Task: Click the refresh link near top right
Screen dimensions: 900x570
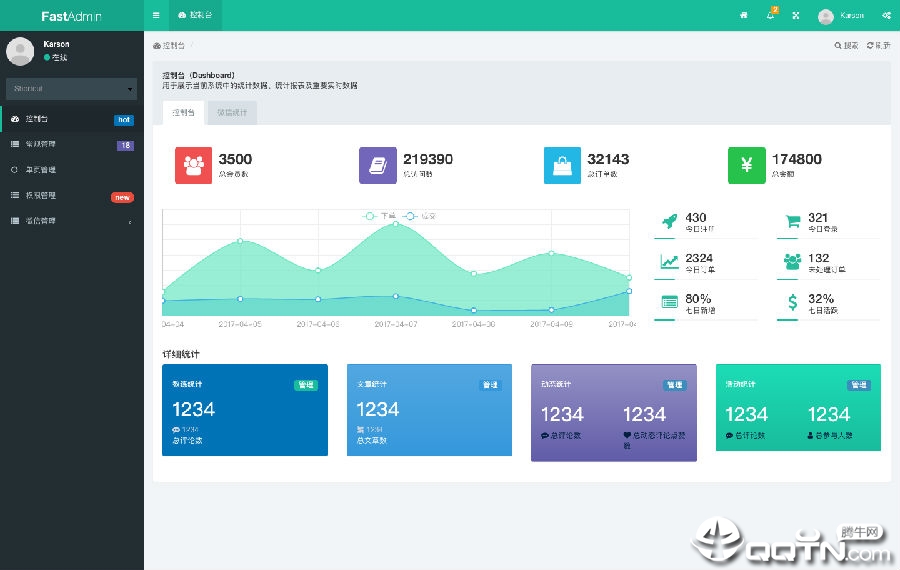Action: click(878, 45)
